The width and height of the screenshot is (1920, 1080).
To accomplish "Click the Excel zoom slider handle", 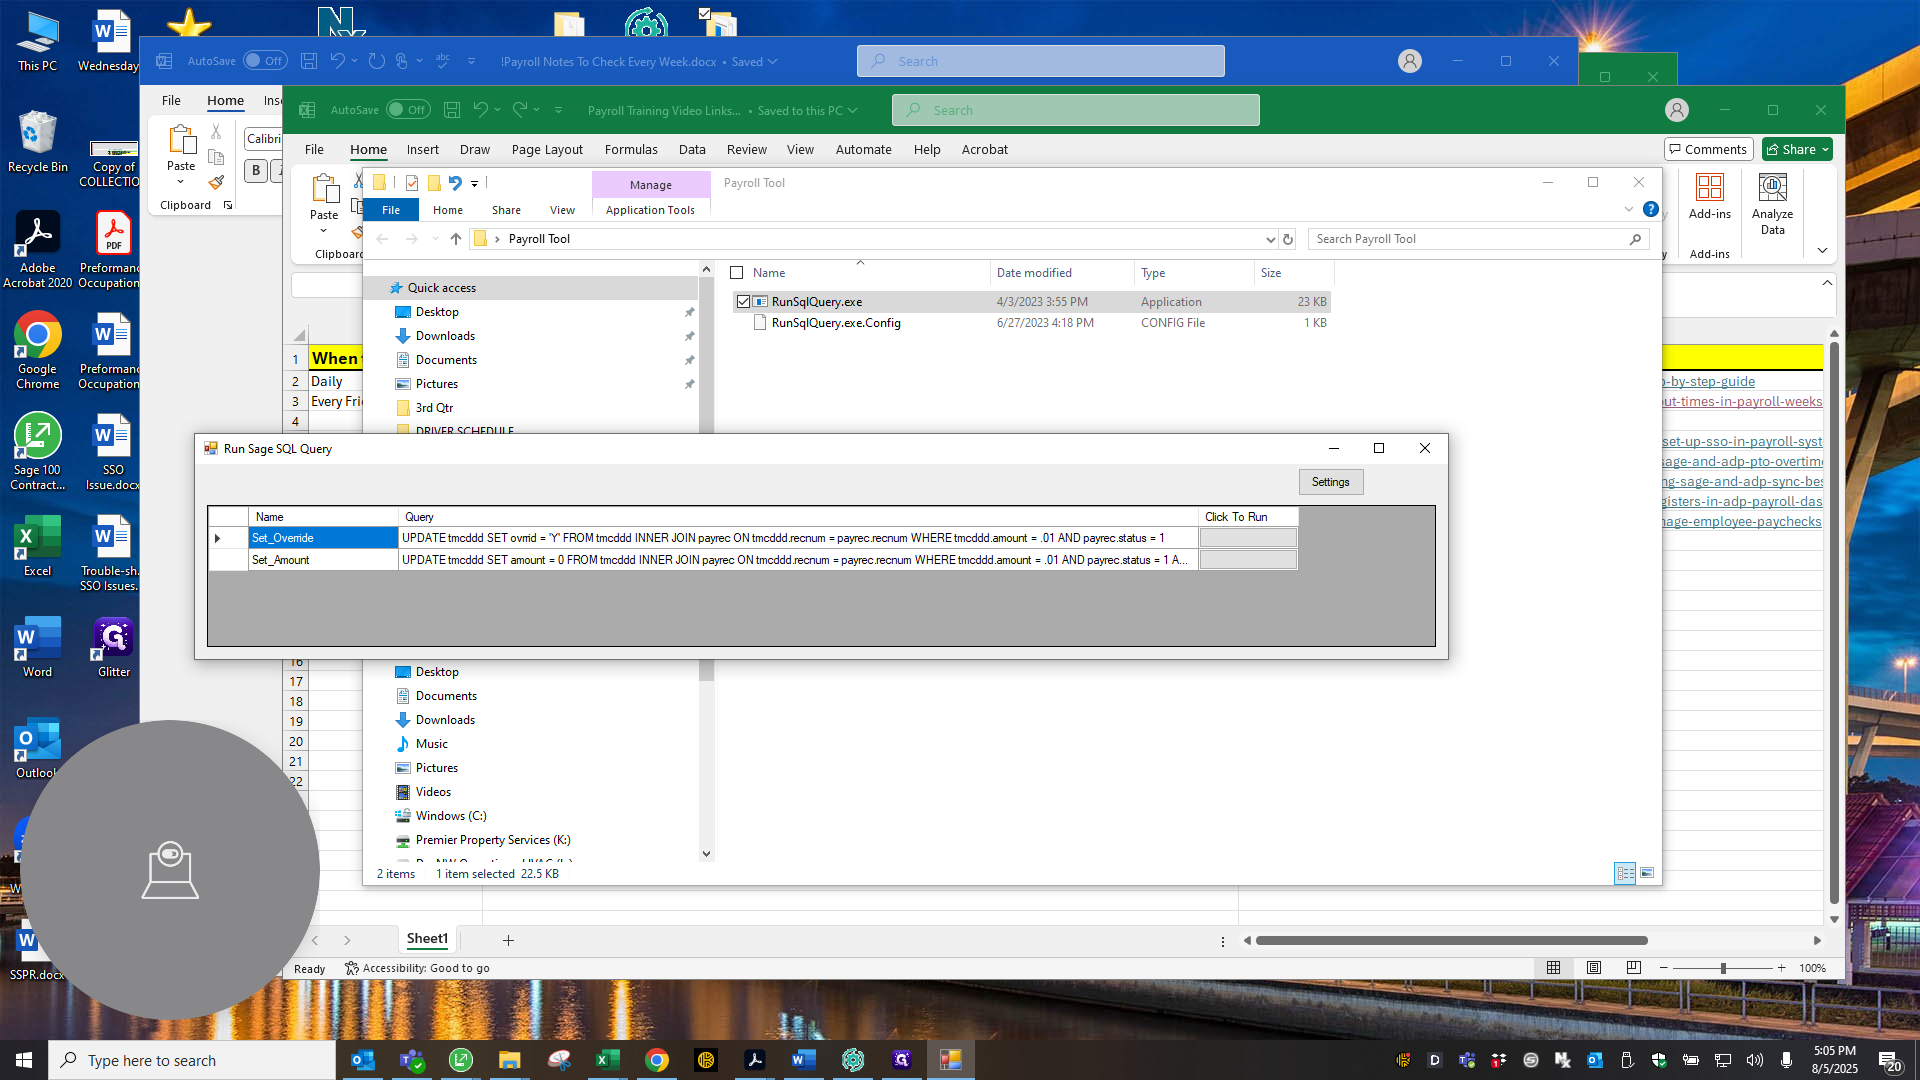I will click(1723, 968).
